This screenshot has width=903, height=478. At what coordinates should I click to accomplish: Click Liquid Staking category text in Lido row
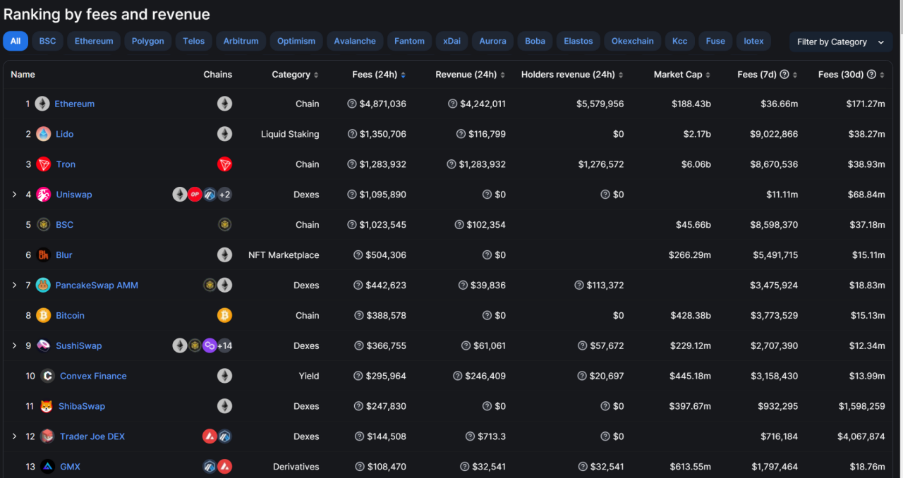click(x=290, y=134)
